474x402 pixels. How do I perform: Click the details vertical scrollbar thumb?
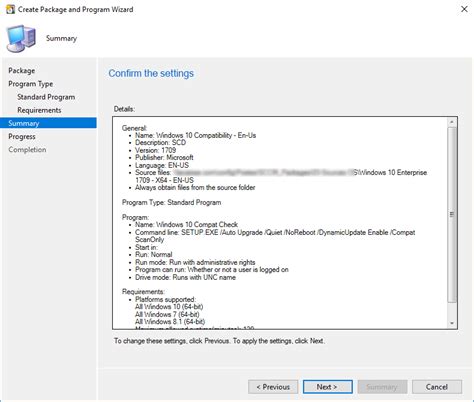(x=452, y=215)
